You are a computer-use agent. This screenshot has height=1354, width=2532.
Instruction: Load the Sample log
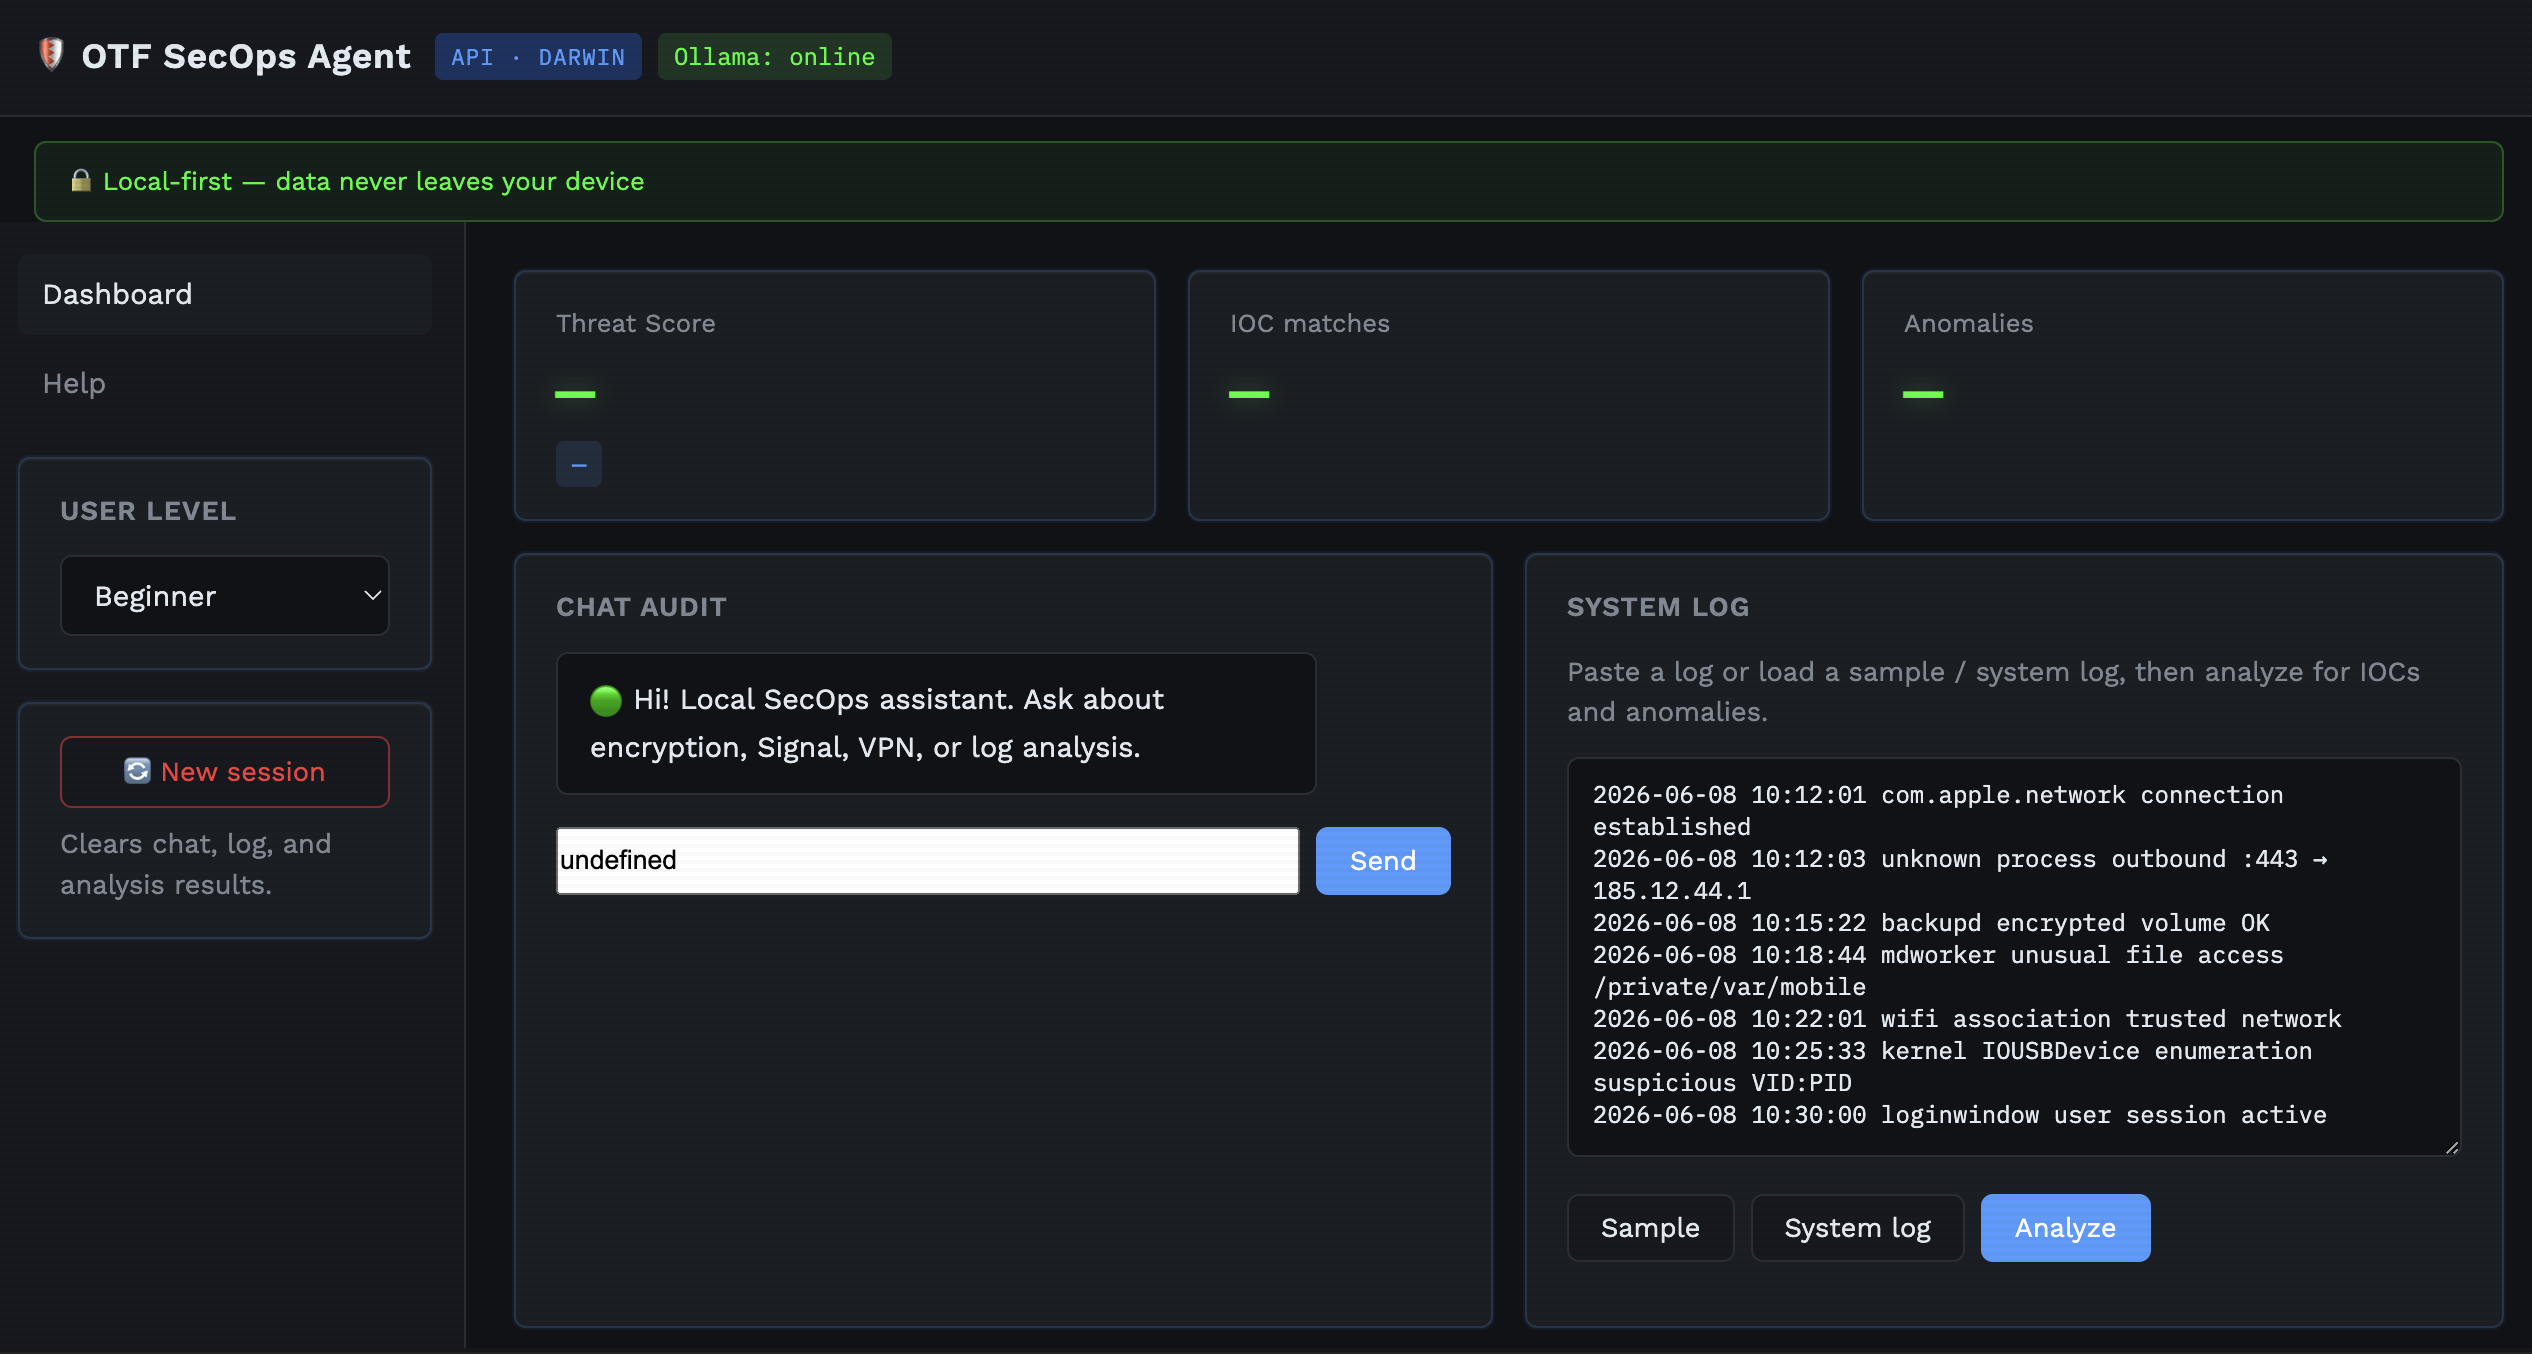click(1650, 1228)
